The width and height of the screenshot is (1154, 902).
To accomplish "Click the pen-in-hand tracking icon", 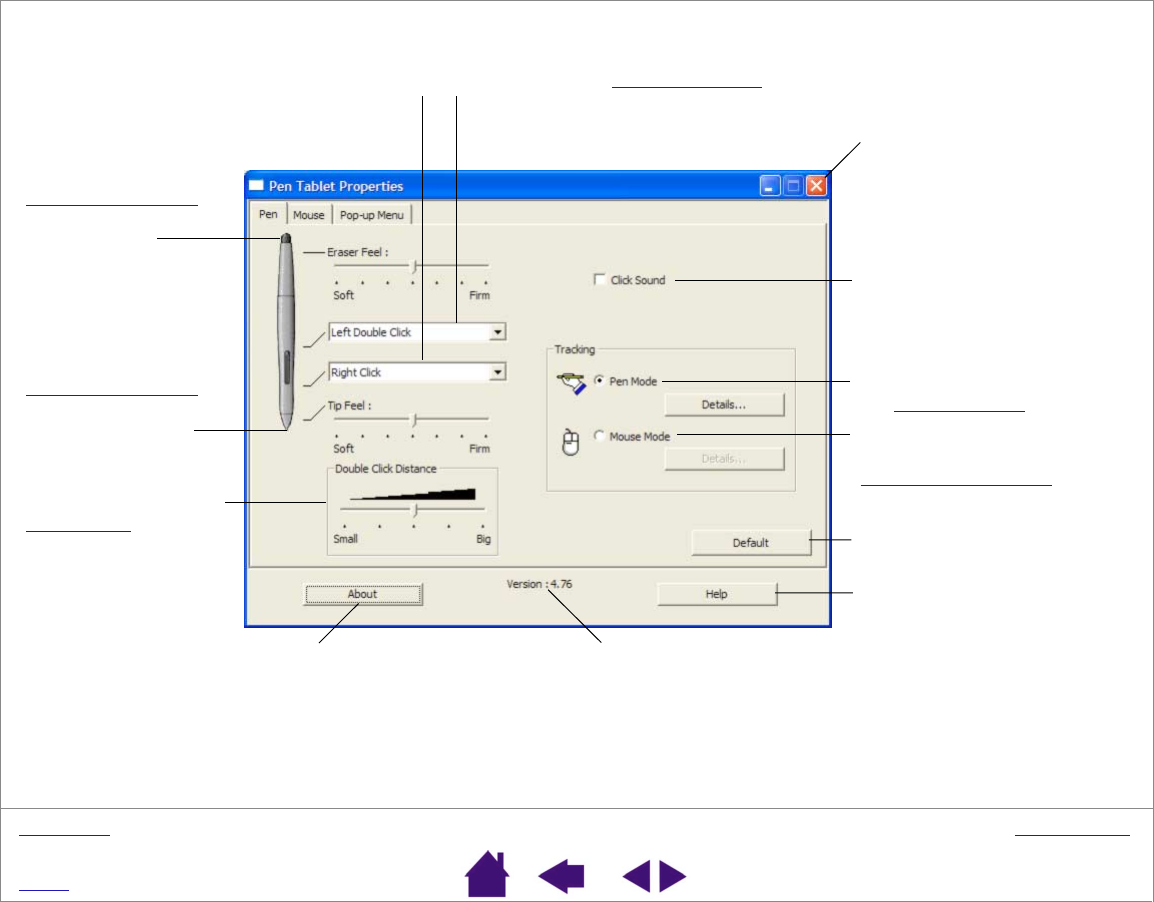I will coord(571,383).
